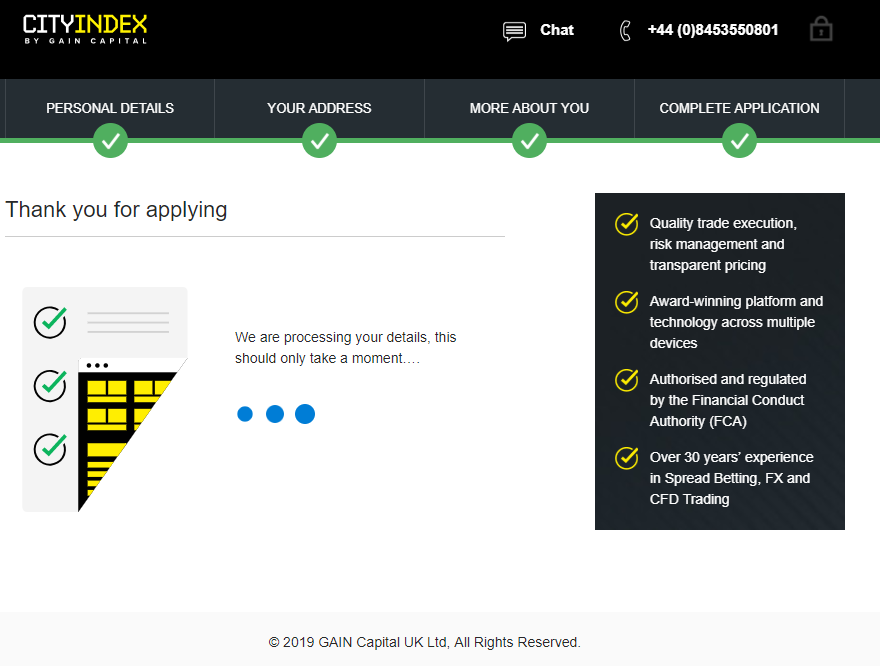Click the 'Award-winning platform and technology' text
Image resolution: width=880 pixels, height=666 pixels.
click(736, 322)
